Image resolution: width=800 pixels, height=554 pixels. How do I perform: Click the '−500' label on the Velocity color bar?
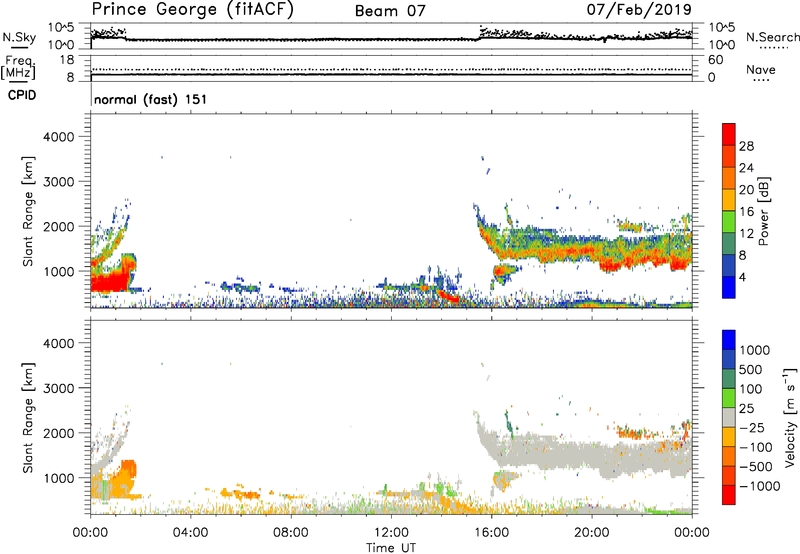(x=755, y=467)
